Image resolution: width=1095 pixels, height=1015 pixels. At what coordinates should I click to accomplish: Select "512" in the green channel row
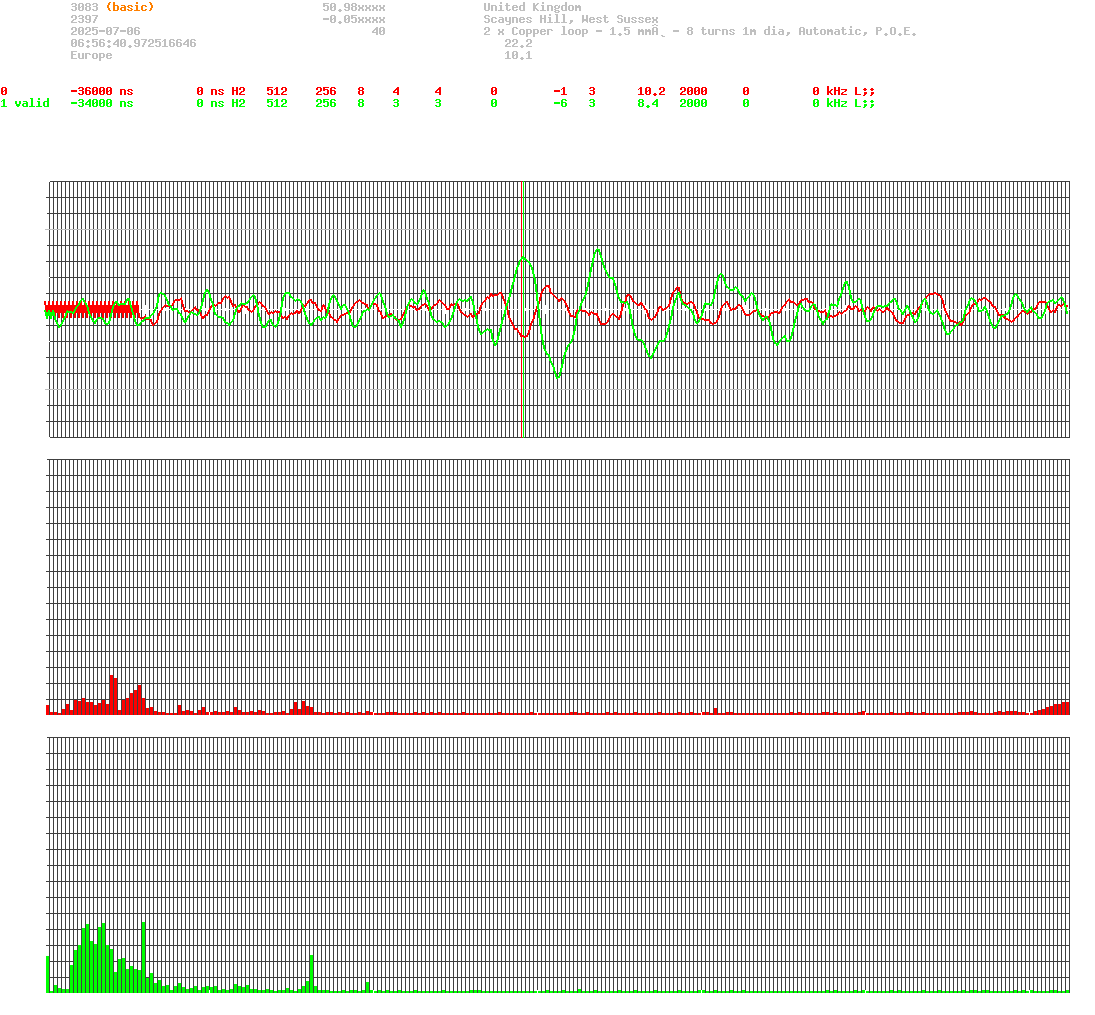(x=277, y=103)
